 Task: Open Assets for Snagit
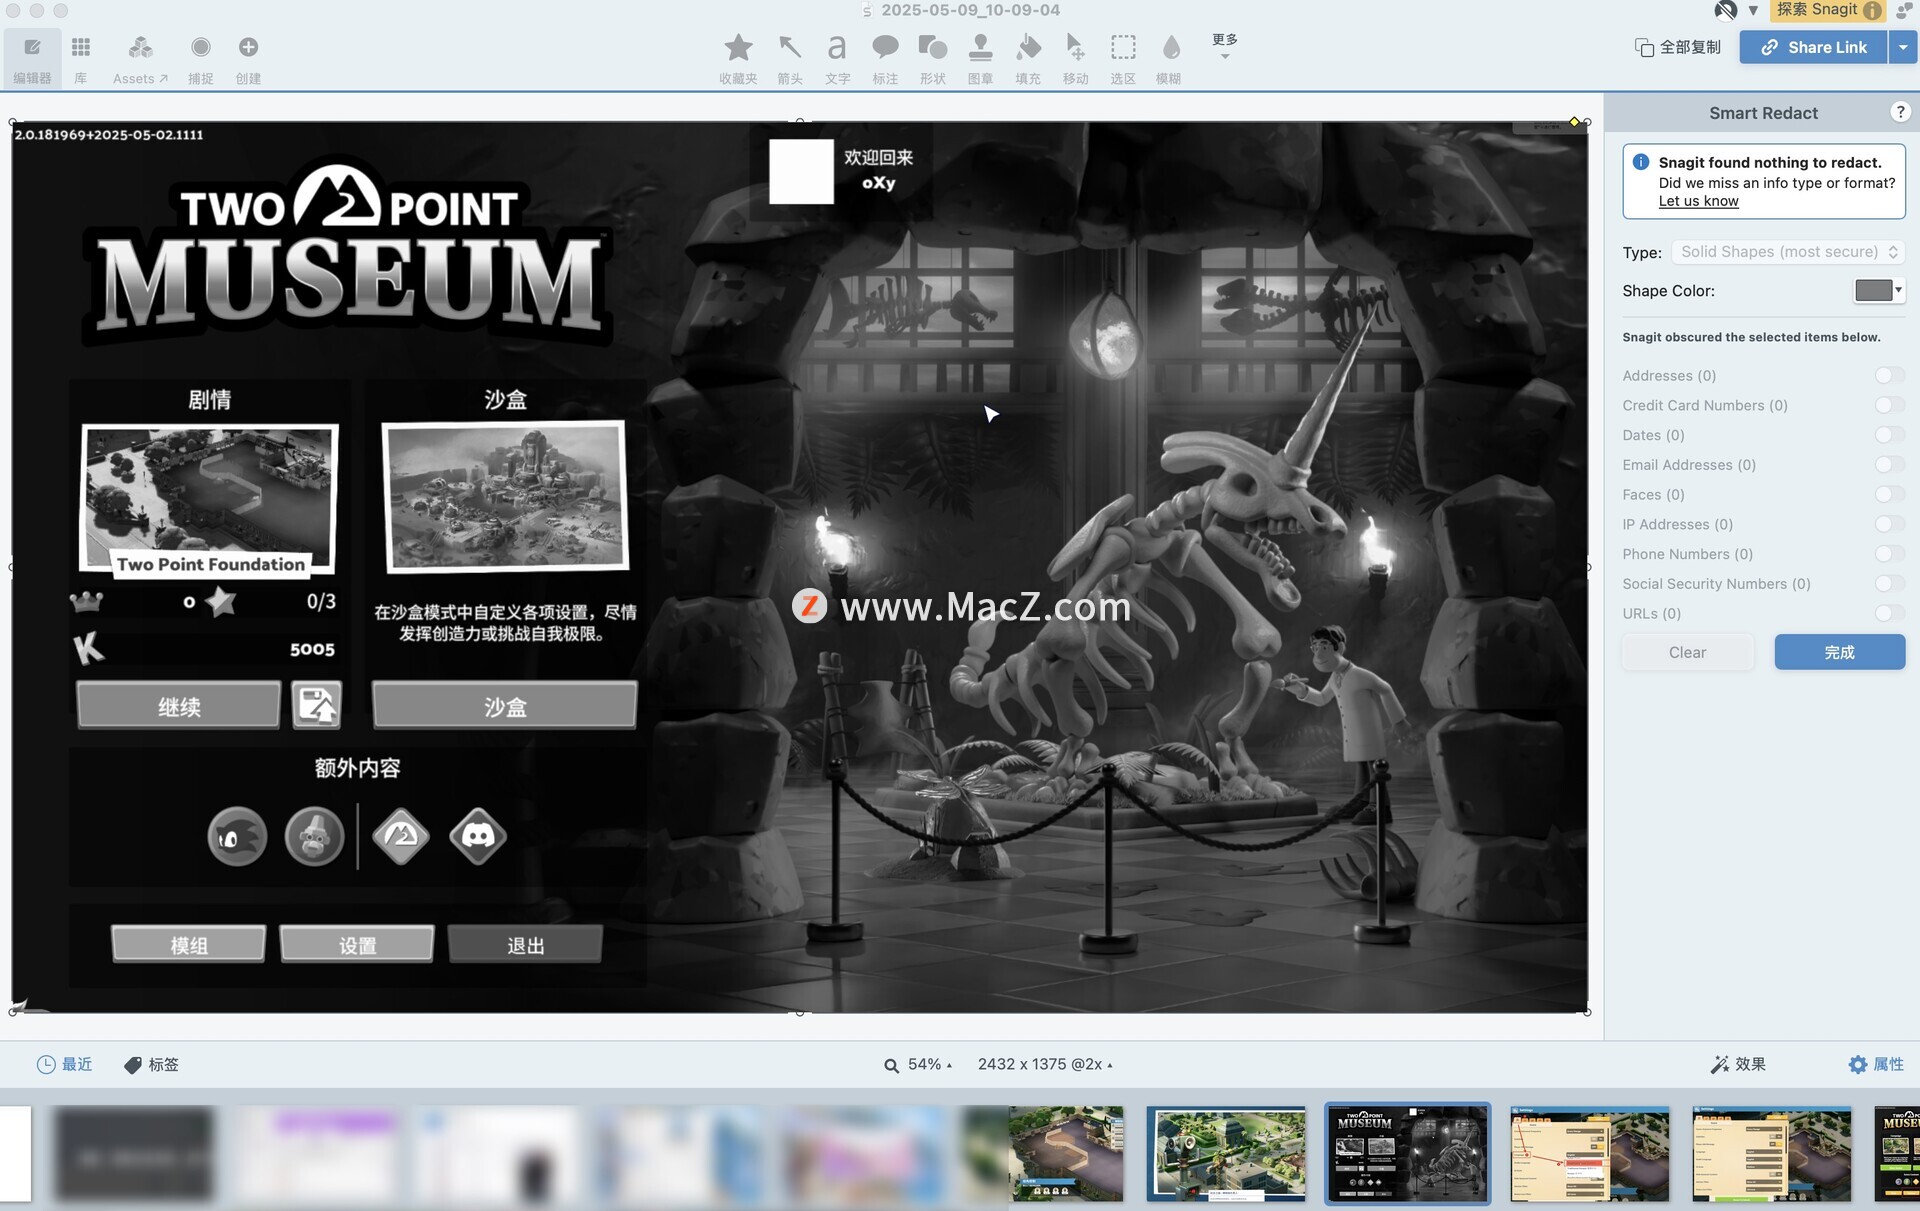click(x=140, y=58)
